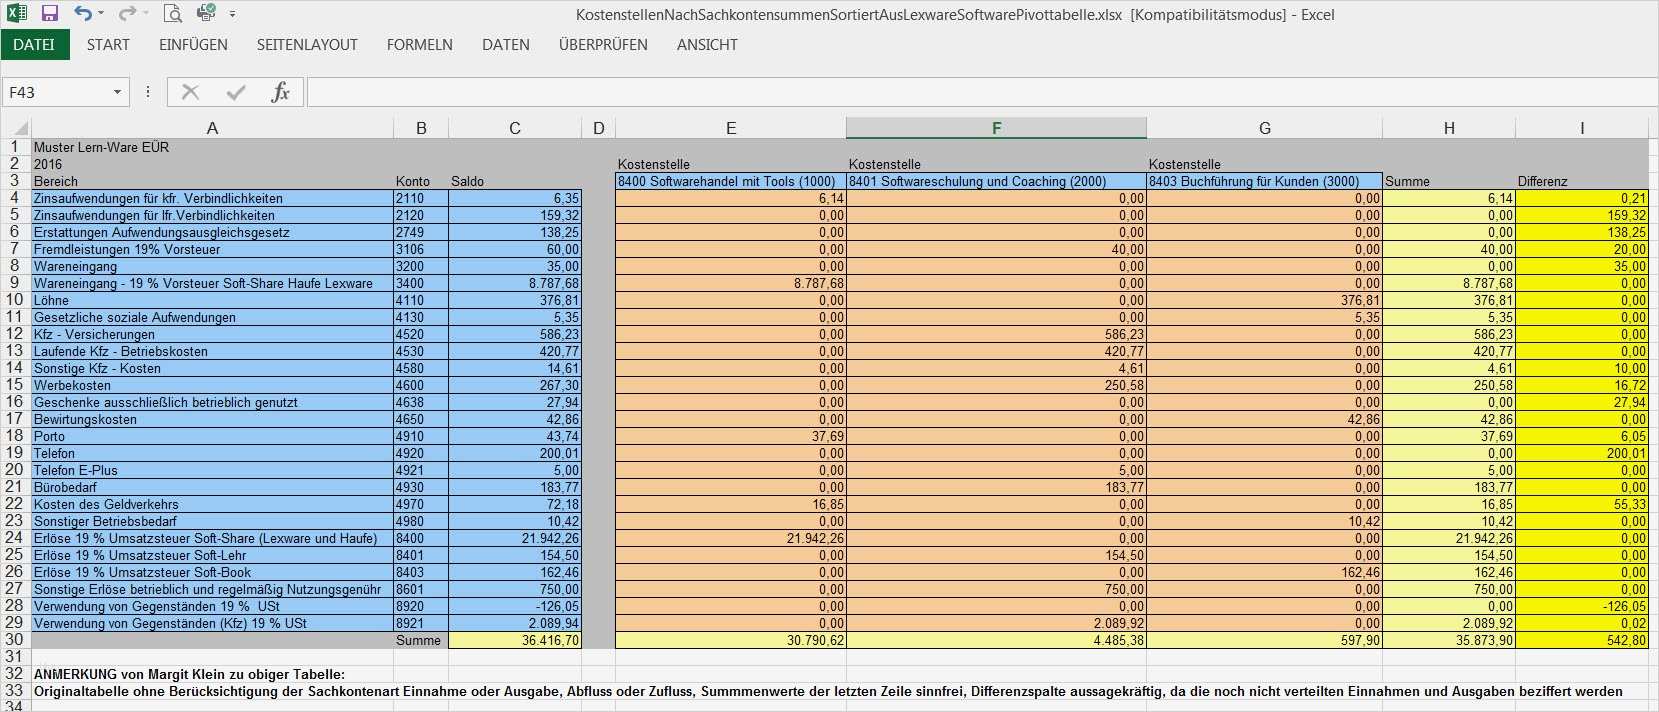Save the workbook with the floppy icon
Screen dimensions: 1659x712
(50, 14)
